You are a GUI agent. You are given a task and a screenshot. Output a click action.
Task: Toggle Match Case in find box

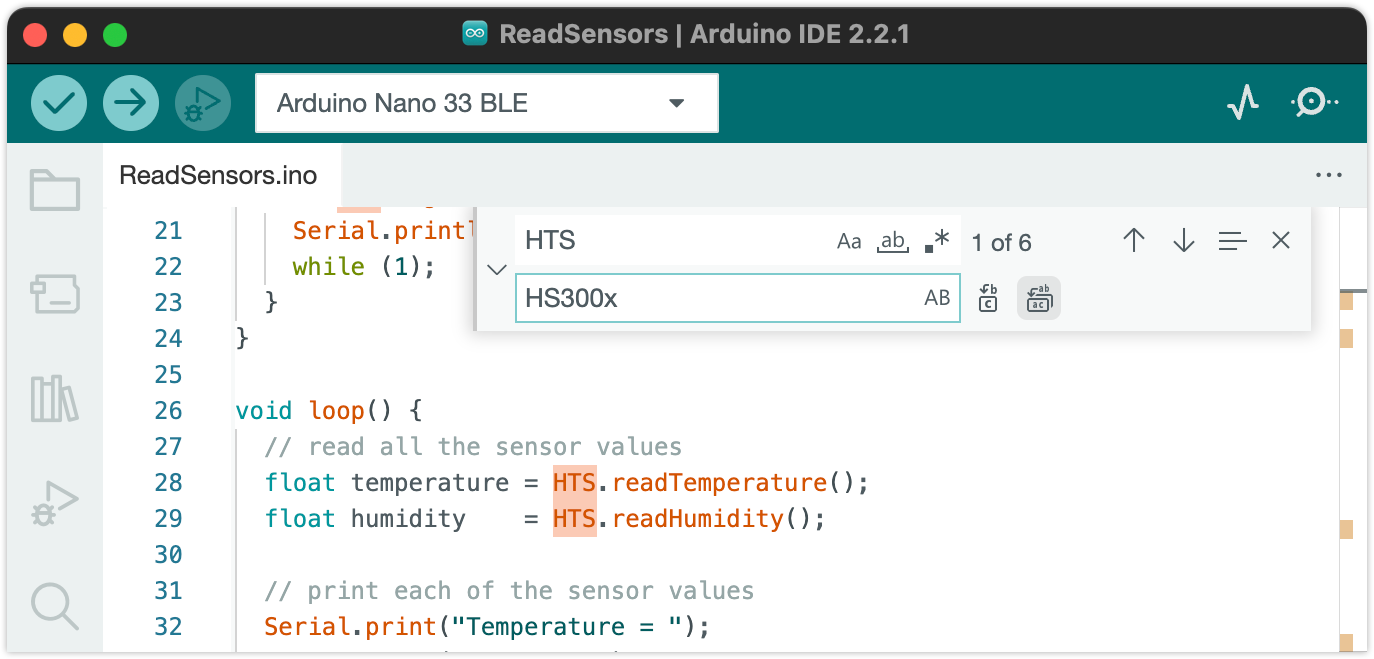pos(849,242)
